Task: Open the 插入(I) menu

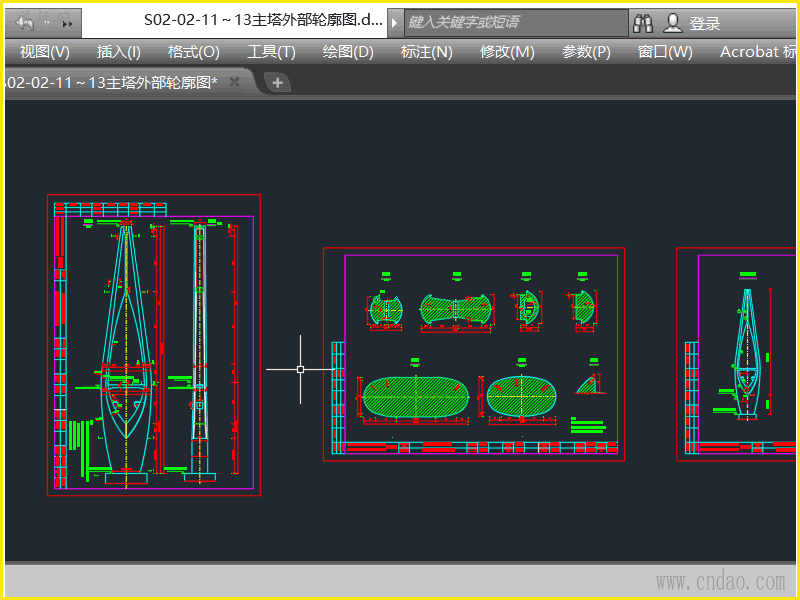Action: coord(118,52)
